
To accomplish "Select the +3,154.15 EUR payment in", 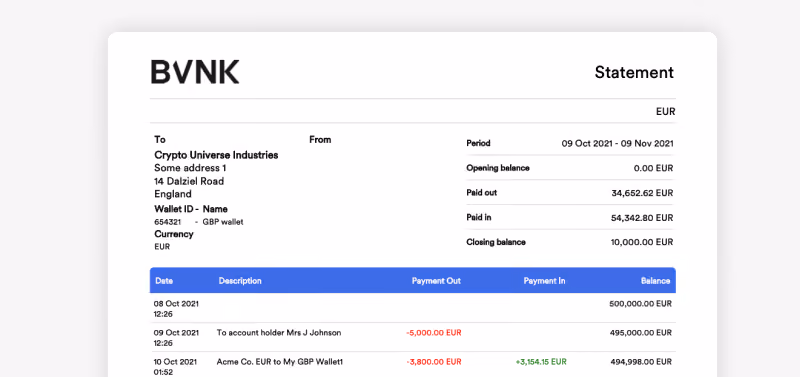I will (541, 362).
